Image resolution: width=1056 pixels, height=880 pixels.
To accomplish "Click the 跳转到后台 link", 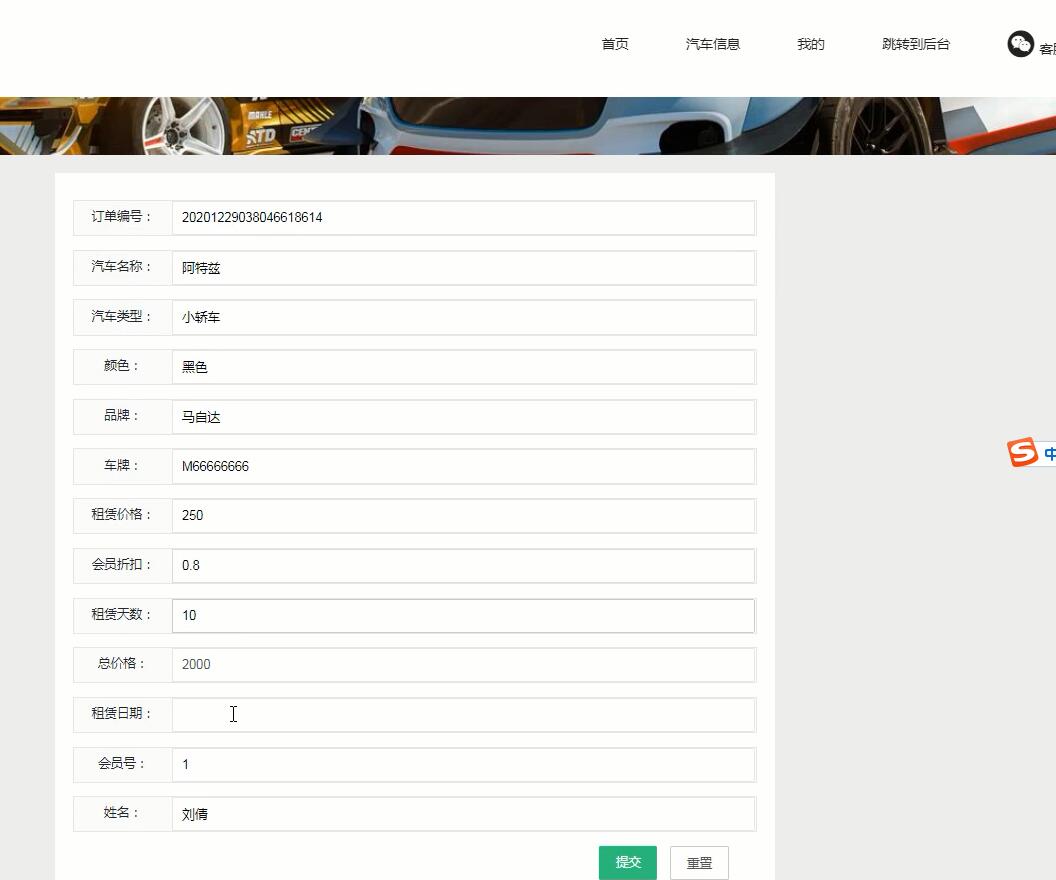I will [916, 44].
